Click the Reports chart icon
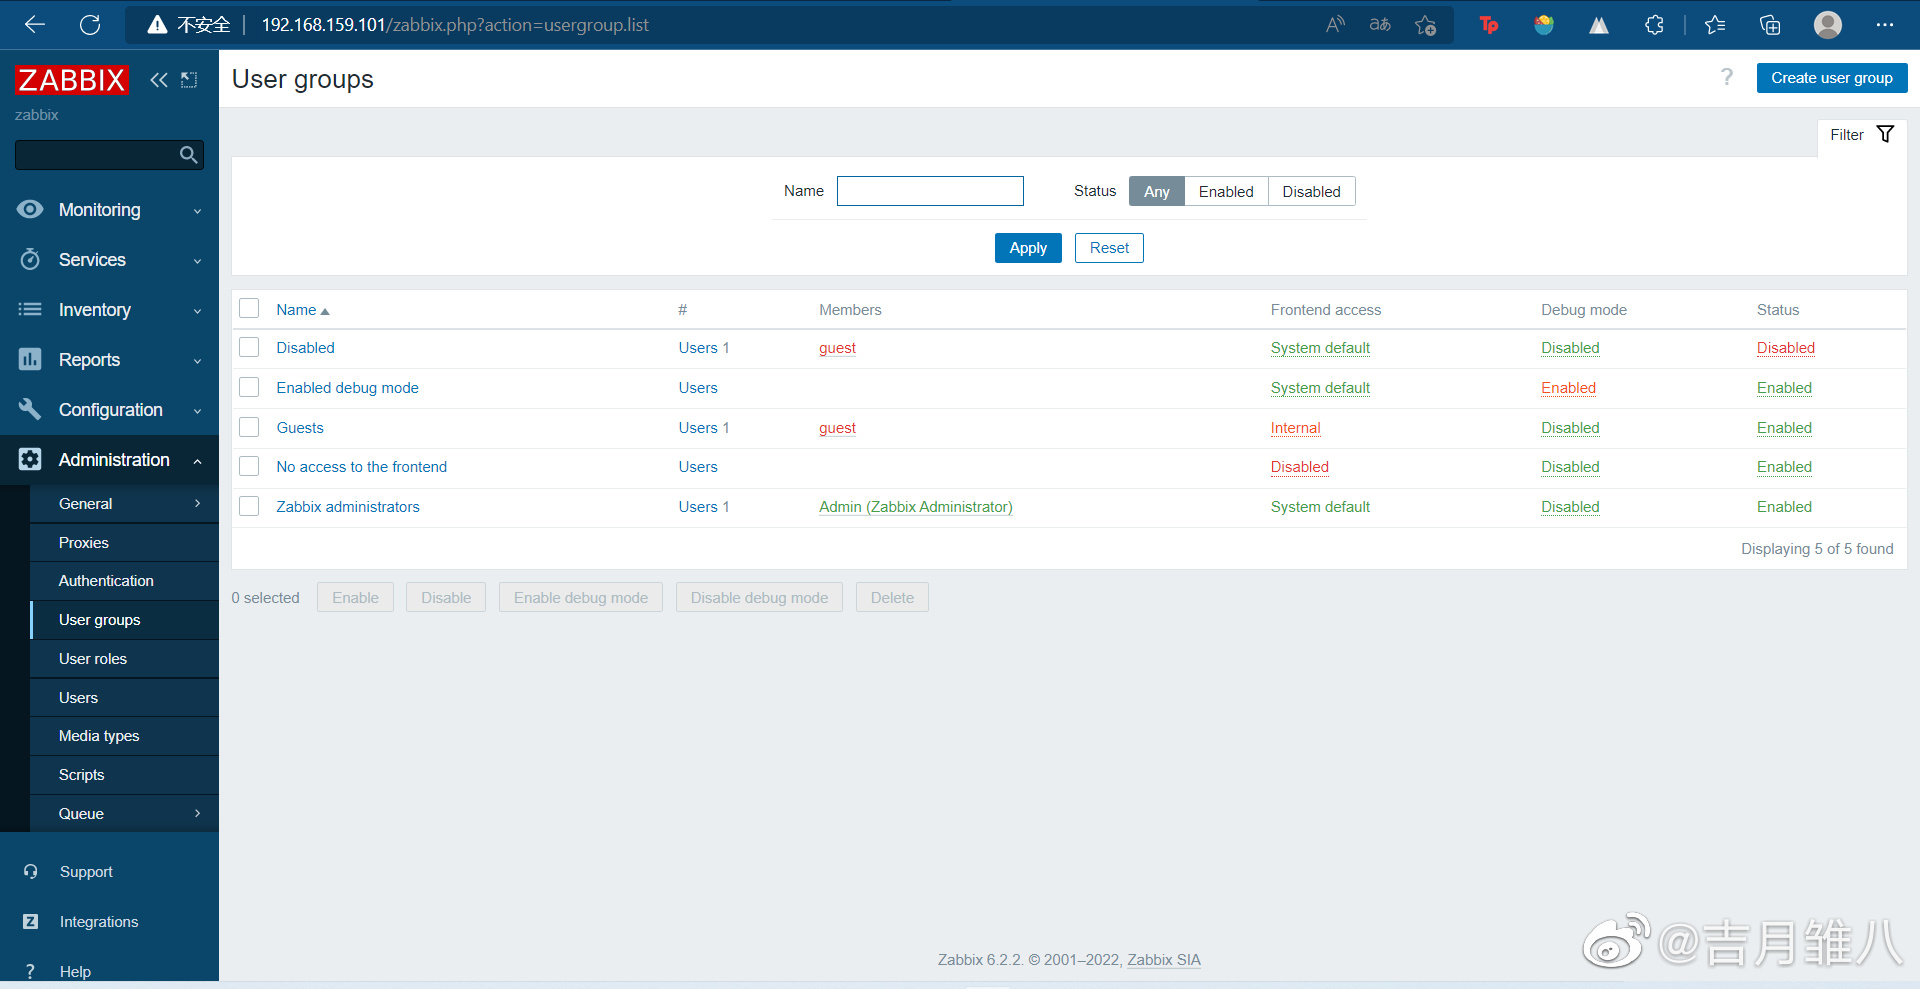1920x989 pixels. [x=30, y=359]
